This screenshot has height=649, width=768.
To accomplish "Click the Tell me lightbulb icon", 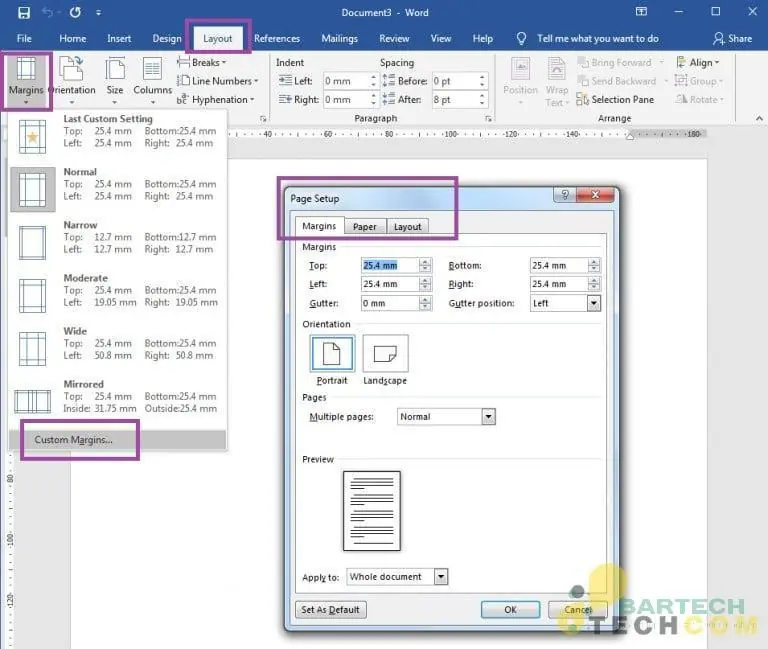I will [x=521, y=38].
